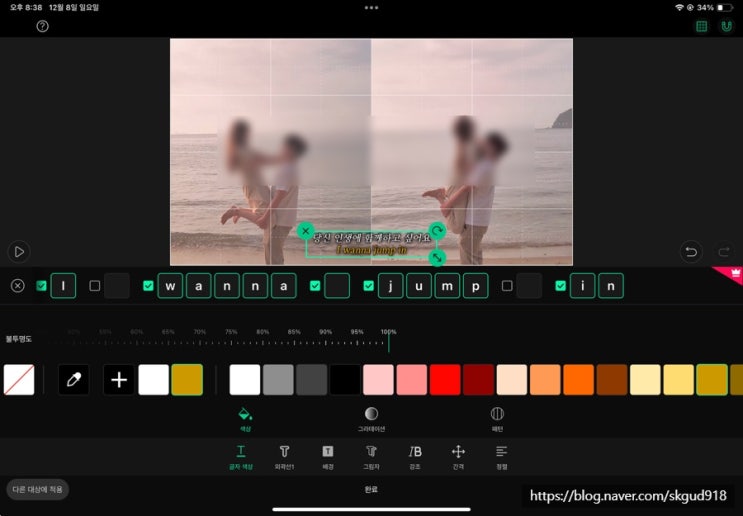Viewport: 743px width, 516px height.
Task: Close the letter selection row
Action: [18, 286]
